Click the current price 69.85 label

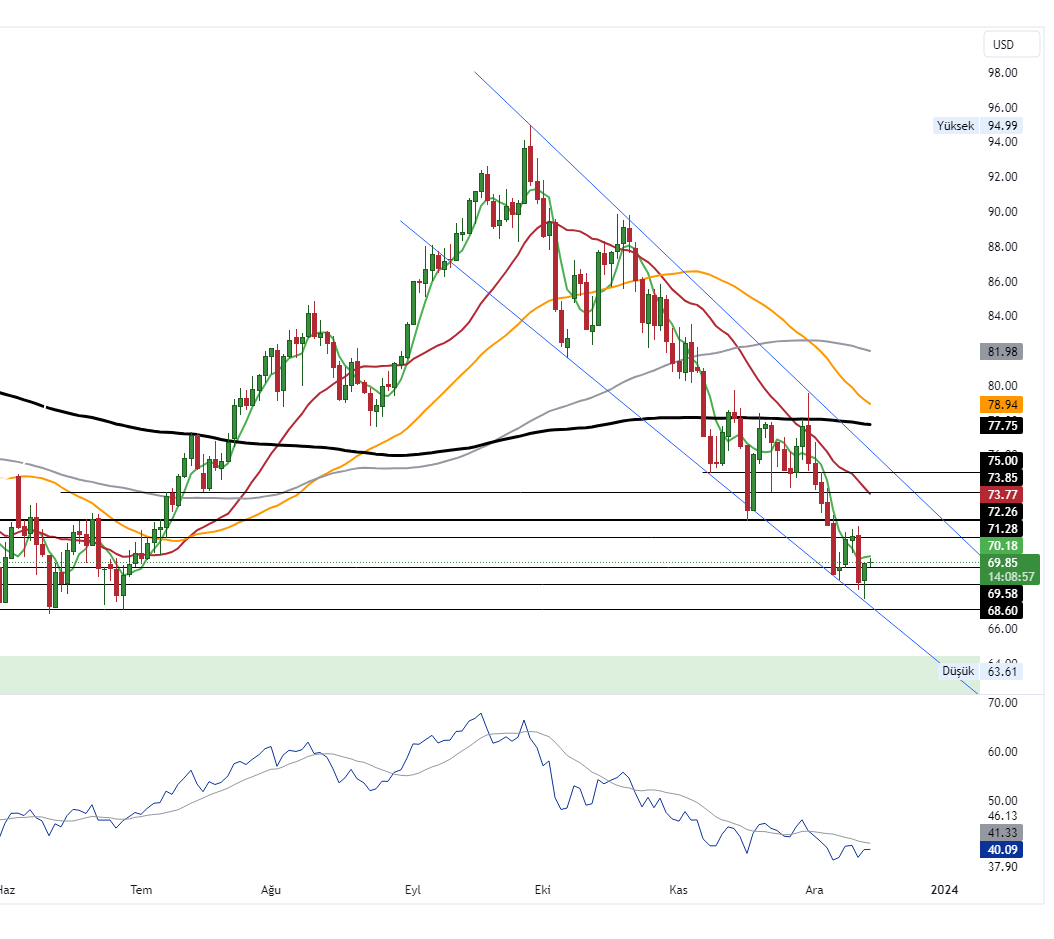1002,563
